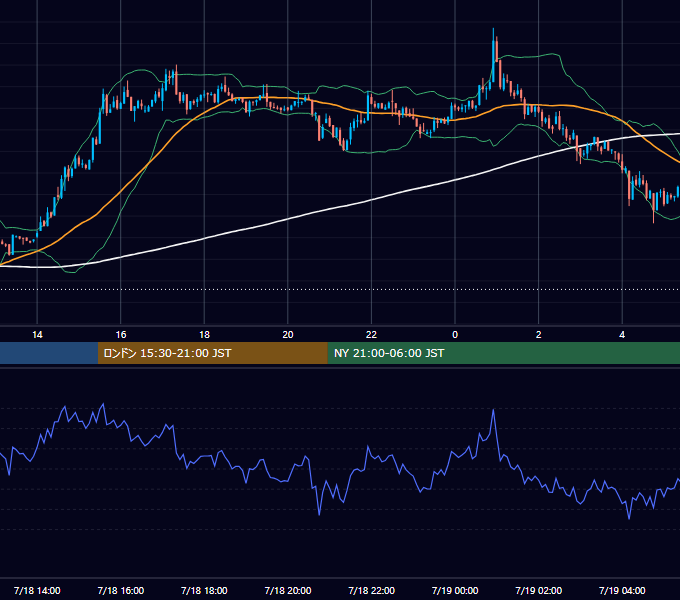Viewport: 680px width, 600px height.
Task: Click hour label 20 on time axis
Action: [x=288, y=335]
